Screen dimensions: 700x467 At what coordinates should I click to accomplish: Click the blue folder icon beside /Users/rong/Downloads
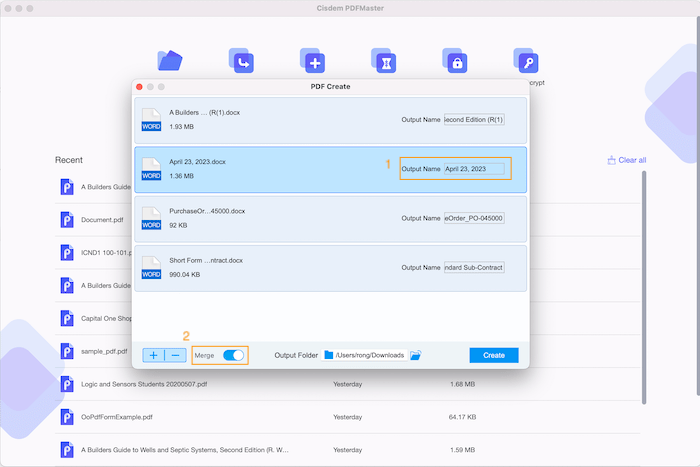[329, 355]
